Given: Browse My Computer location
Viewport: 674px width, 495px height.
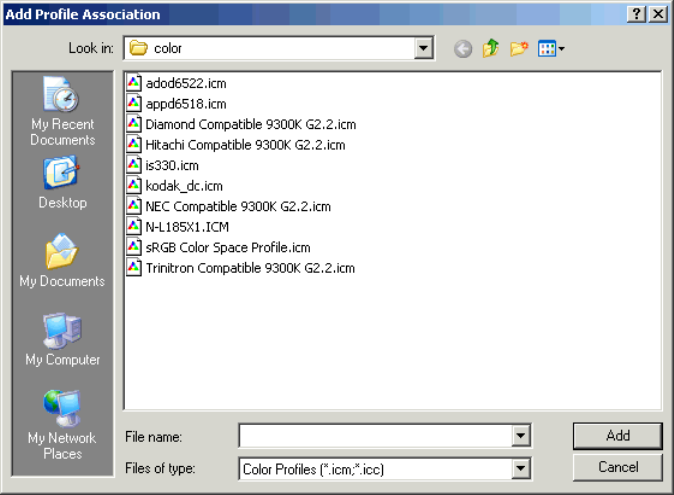Looking at the screenshot, I should pyautogui.click(x=62, y=340).
